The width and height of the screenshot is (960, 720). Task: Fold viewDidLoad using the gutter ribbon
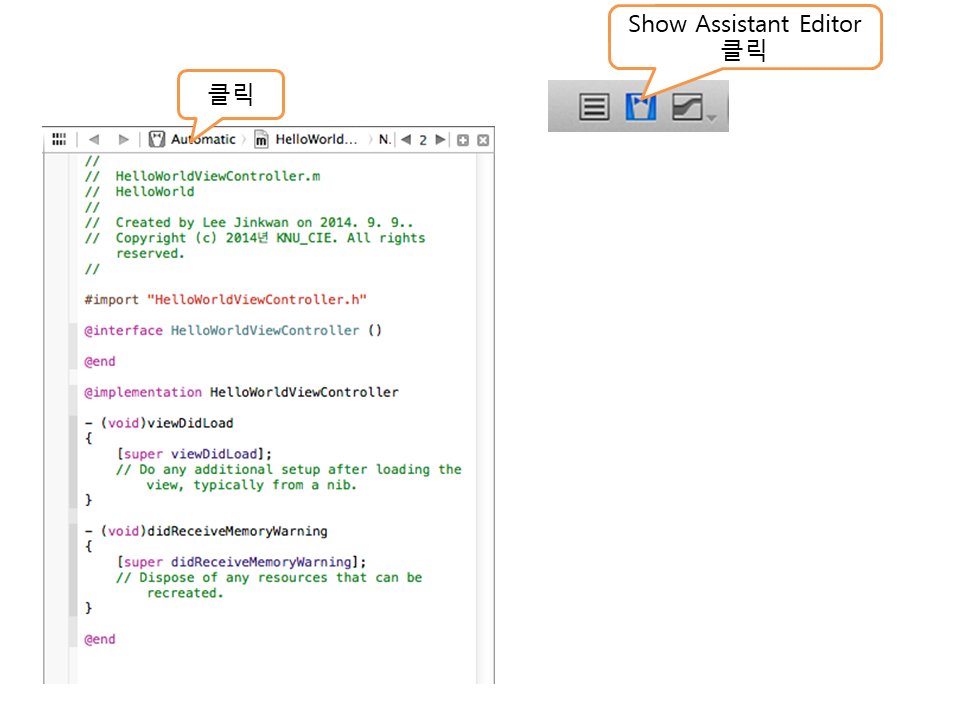point(72,460)
